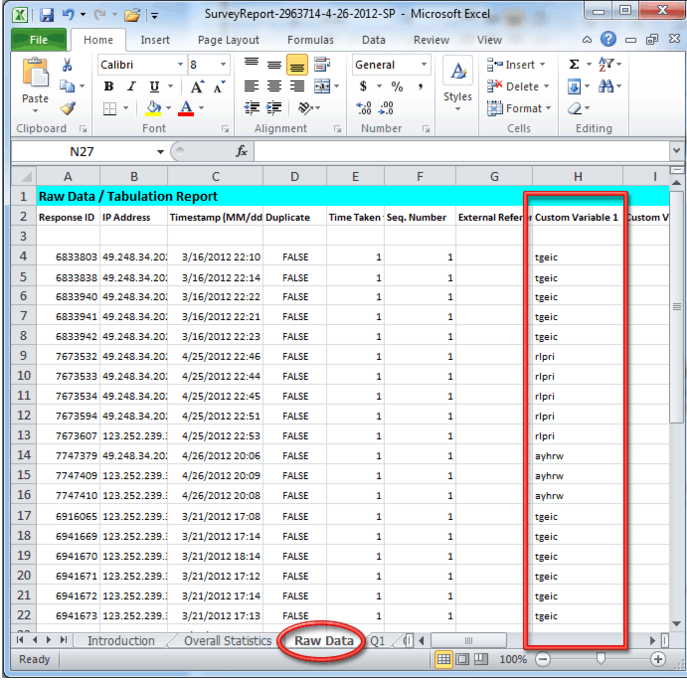Screen dimensions: 687x680
Task: Switch to Page Layout view in status bar
Action: pos(464,659)
